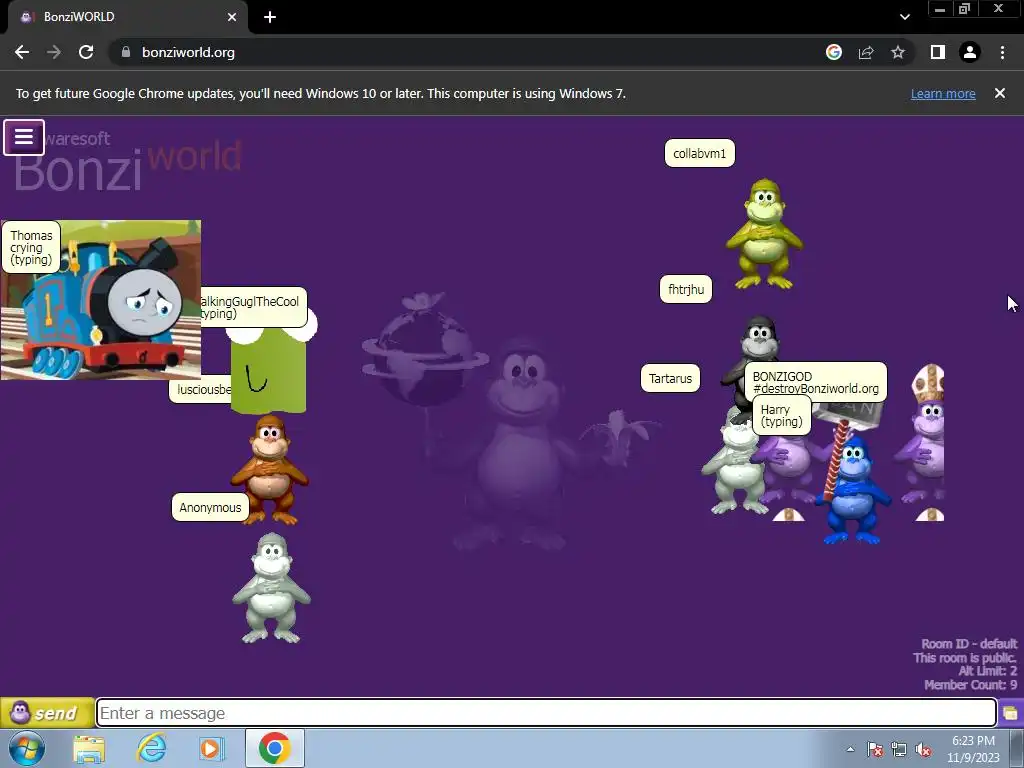Click the taskbar clock showing 6:23 PM

[x=973, y=749]
